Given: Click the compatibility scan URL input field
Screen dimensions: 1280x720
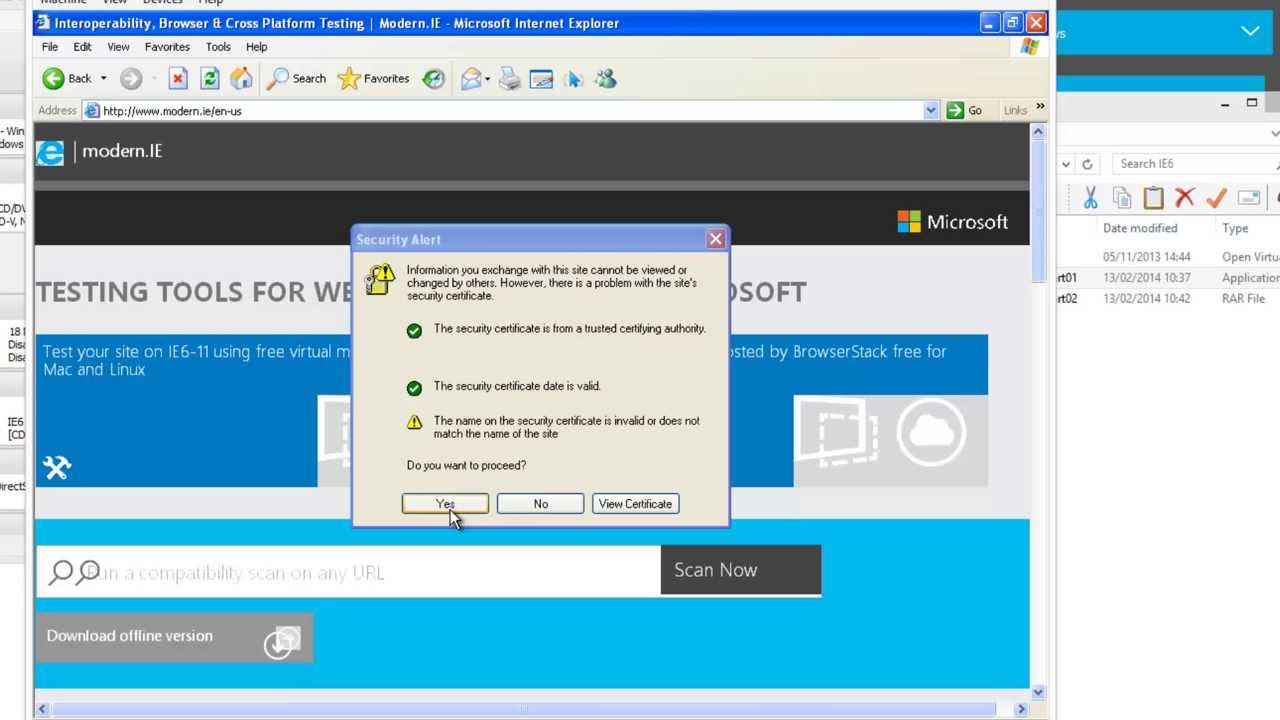Looking at the screenshot, I should [348, 571].
